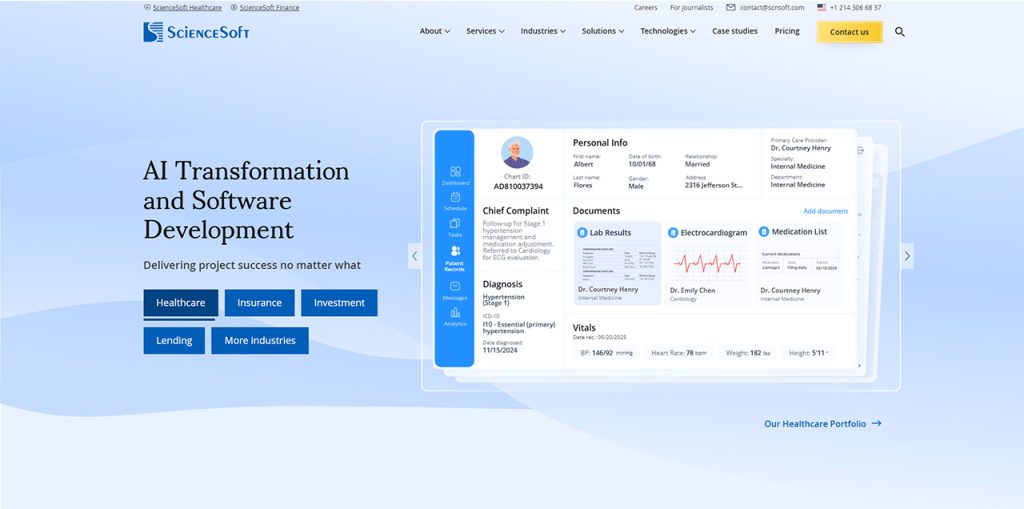This screenshot has width=1024, height=509.
Task: Click the Height 5'11 value
Action: coord(808,353)
